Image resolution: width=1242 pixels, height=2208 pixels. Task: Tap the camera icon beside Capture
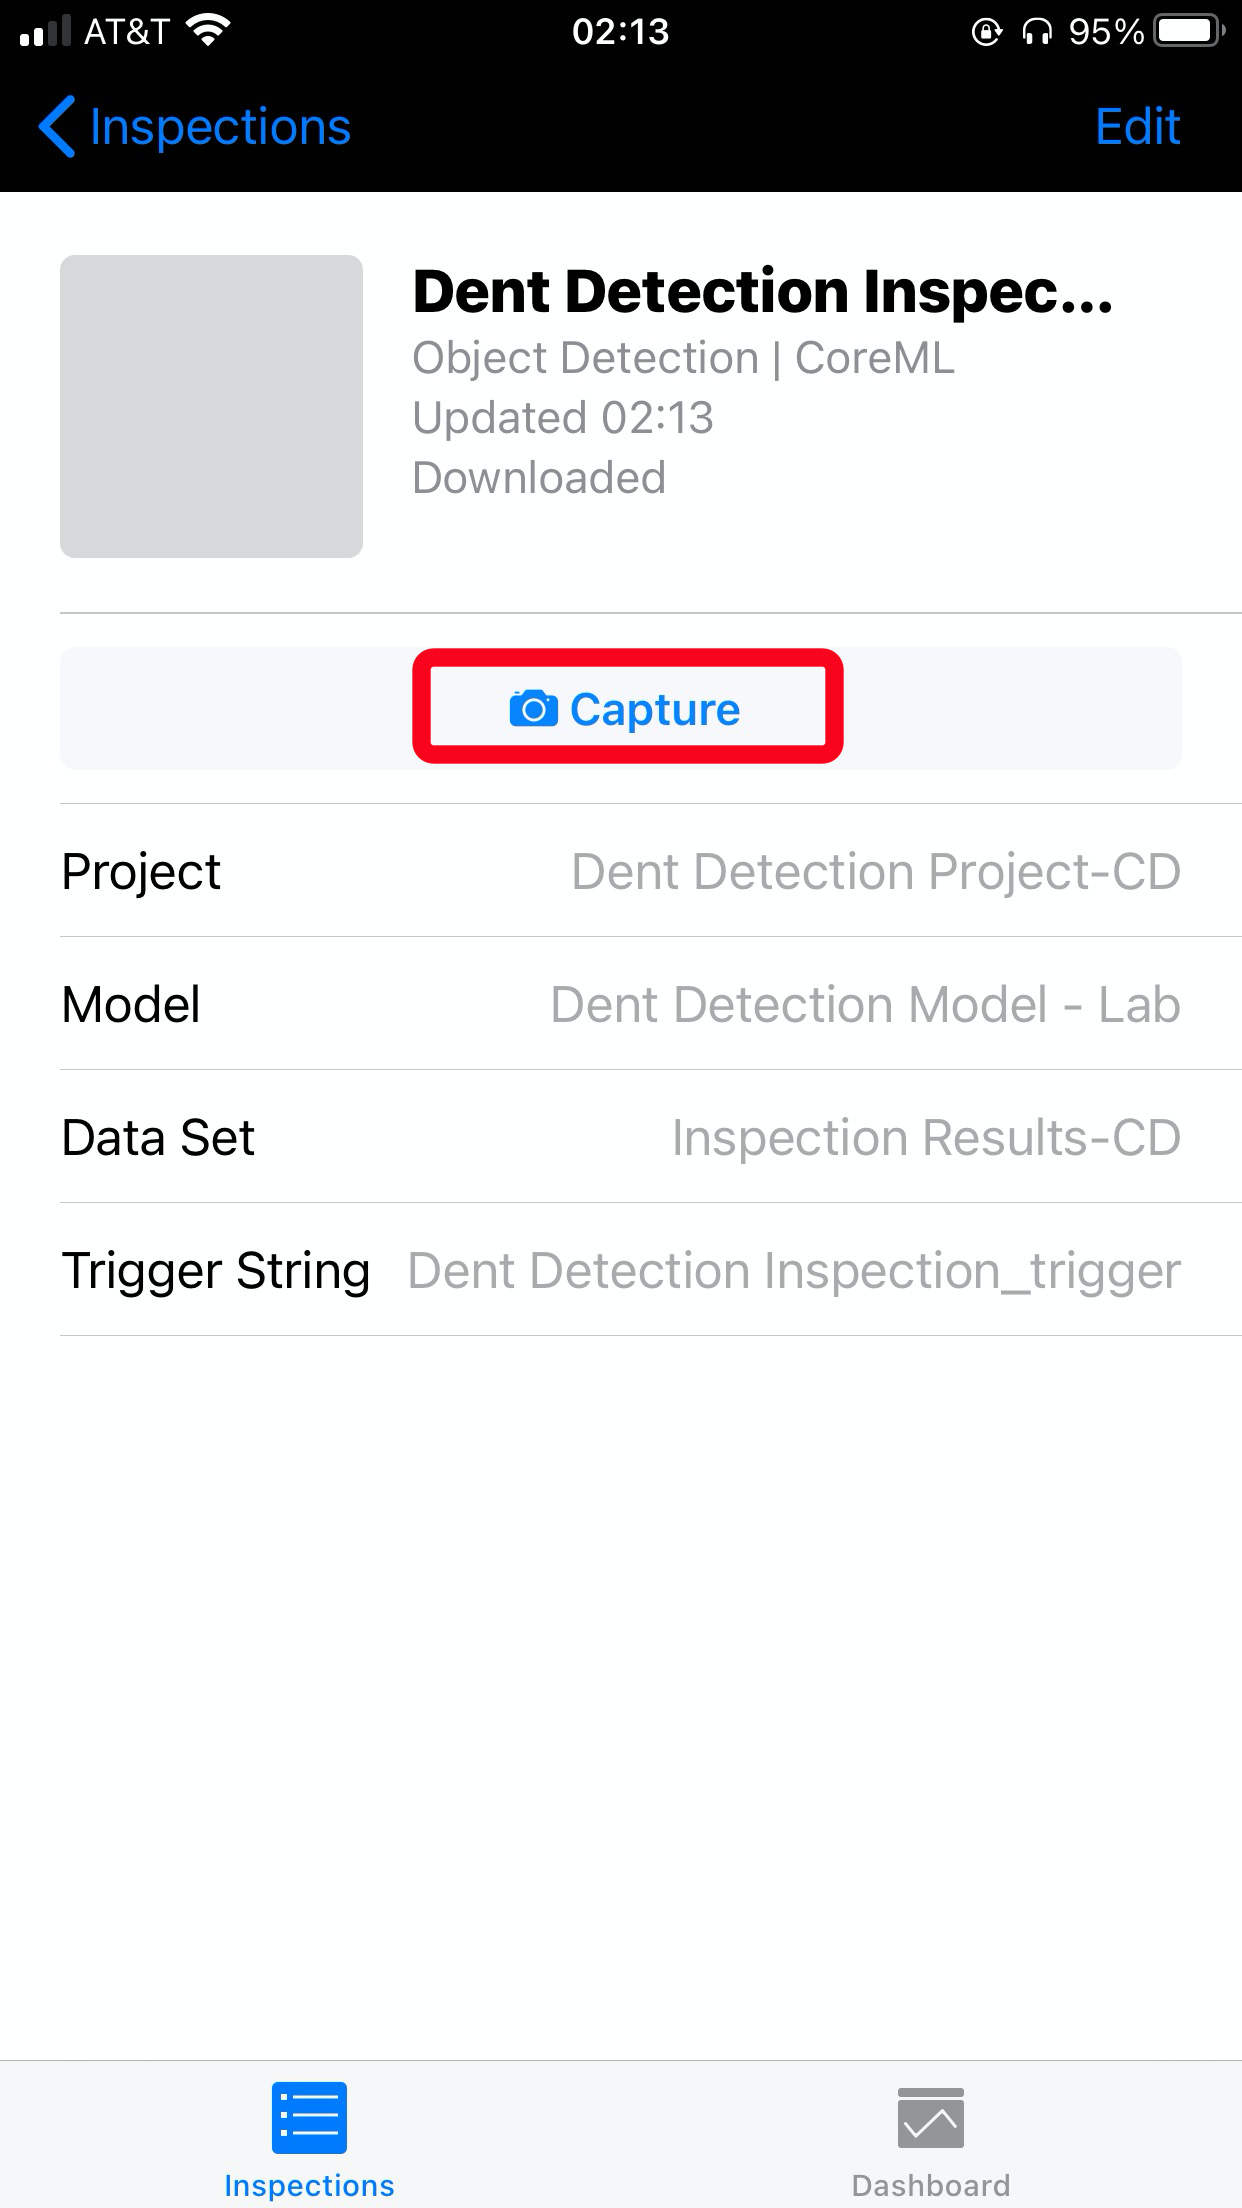coord(533,708)
